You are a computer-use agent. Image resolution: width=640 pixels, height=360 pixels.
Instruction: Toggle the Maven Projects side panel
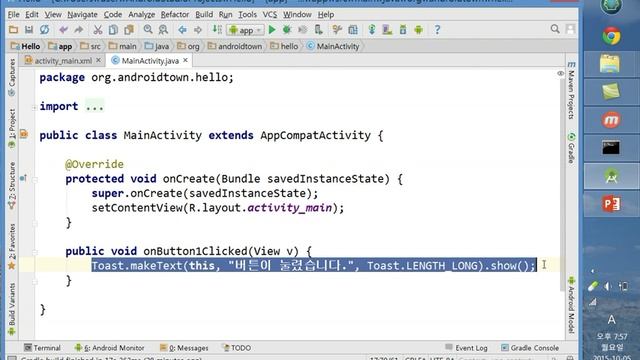pyautogui.click(x=571, y=90)
